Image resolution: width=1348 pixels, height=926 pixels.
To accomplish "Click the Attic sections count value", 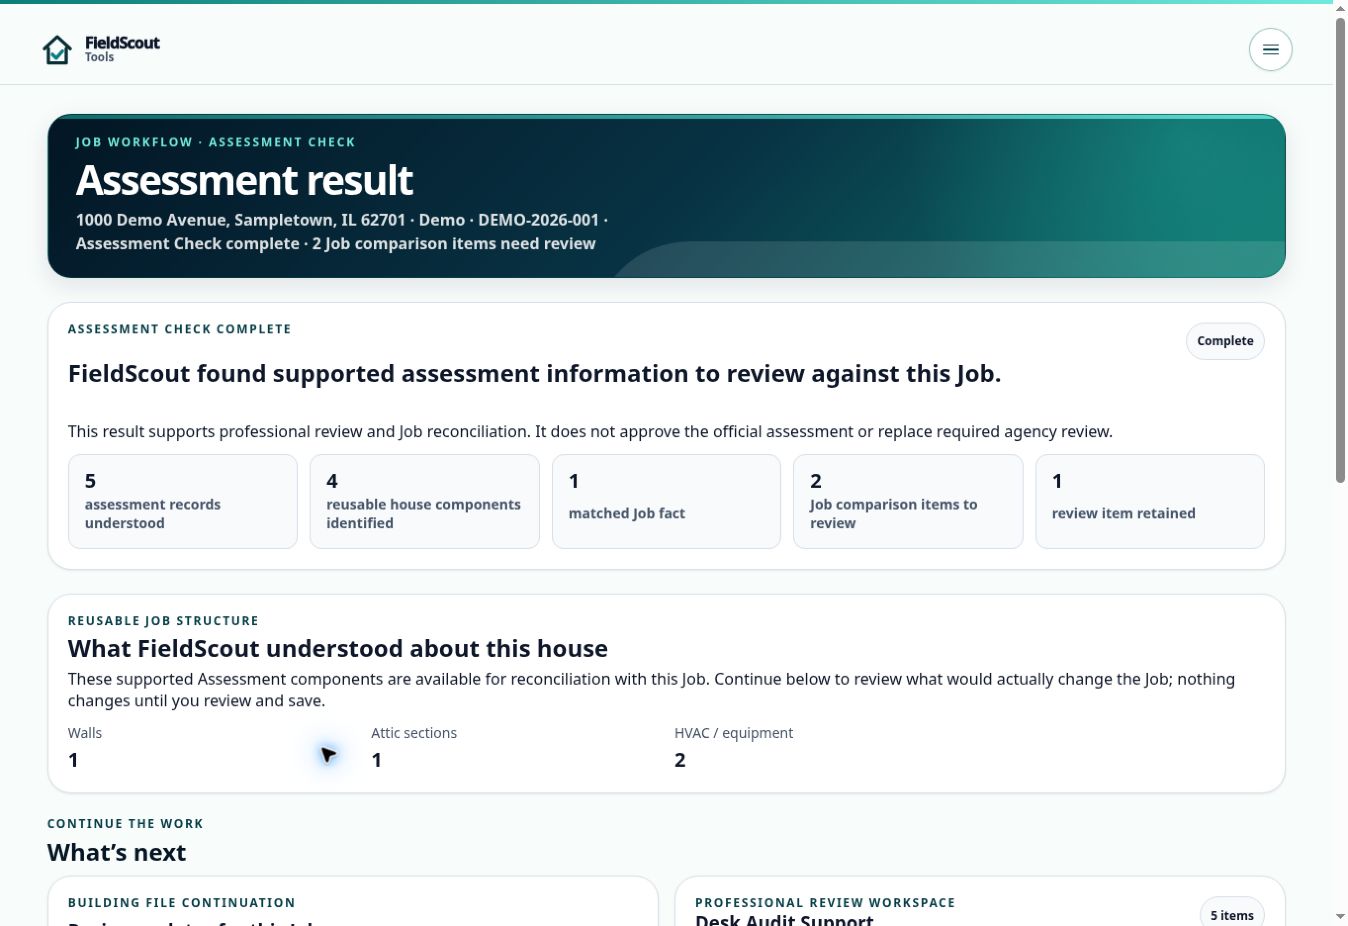I will pyautogui.click(x=376, y=760).
